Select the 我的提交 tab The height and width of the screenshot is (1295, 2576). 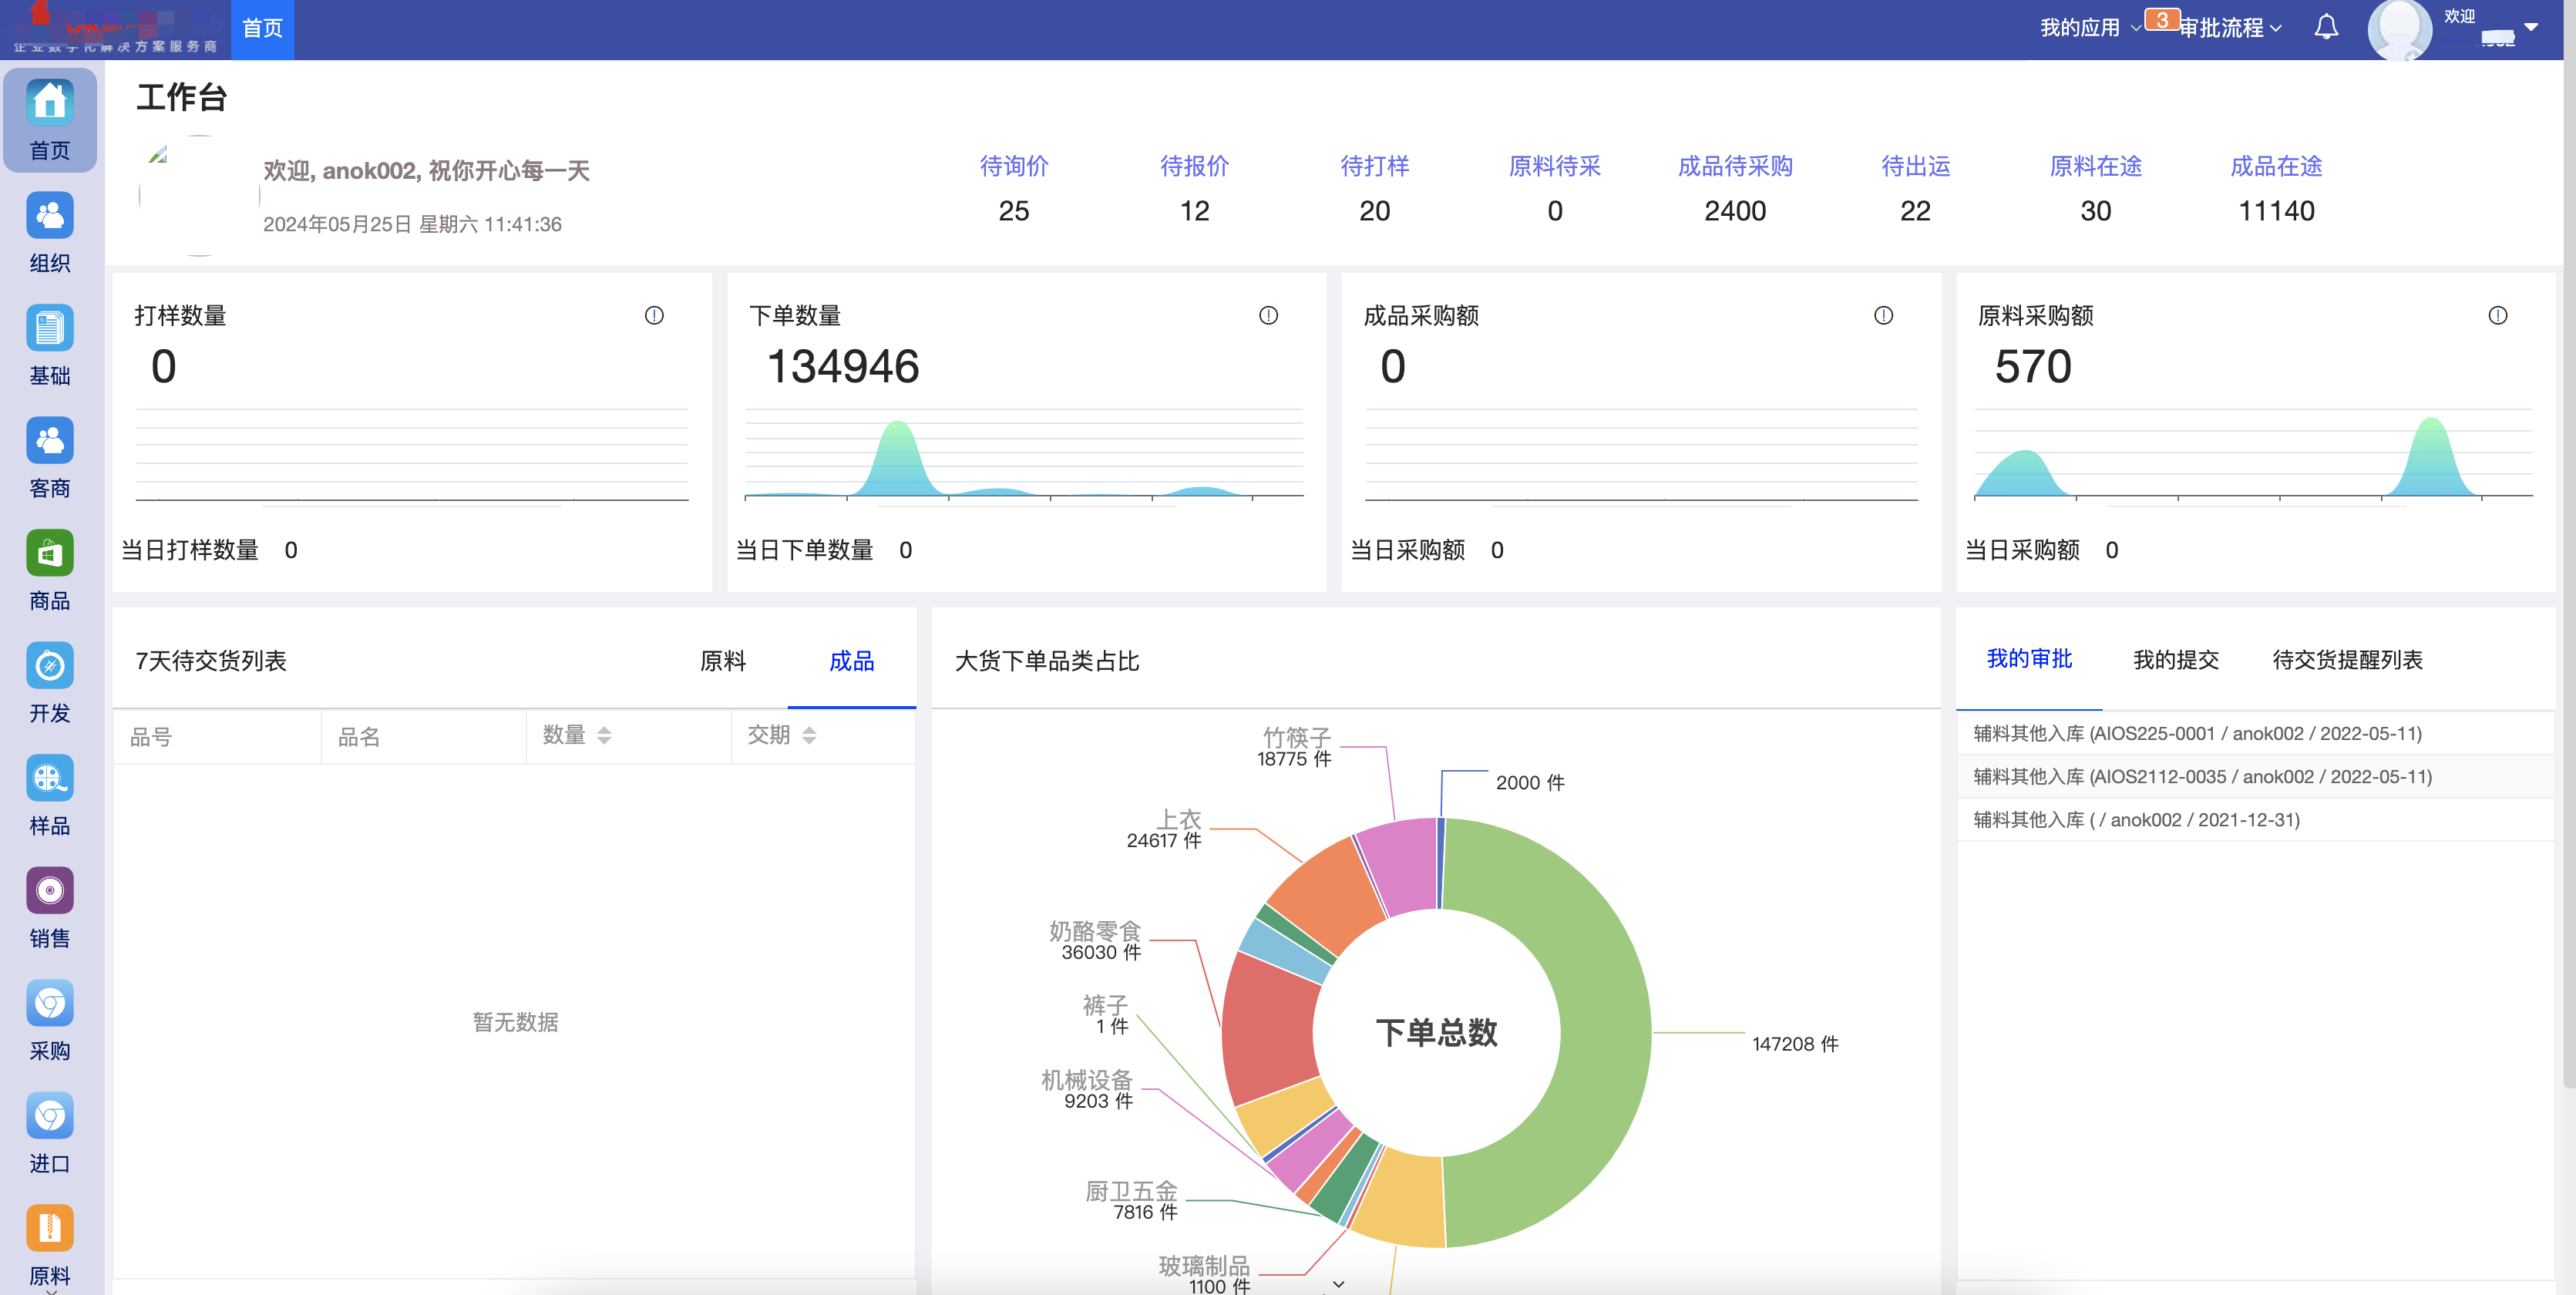pos(2175,660)
